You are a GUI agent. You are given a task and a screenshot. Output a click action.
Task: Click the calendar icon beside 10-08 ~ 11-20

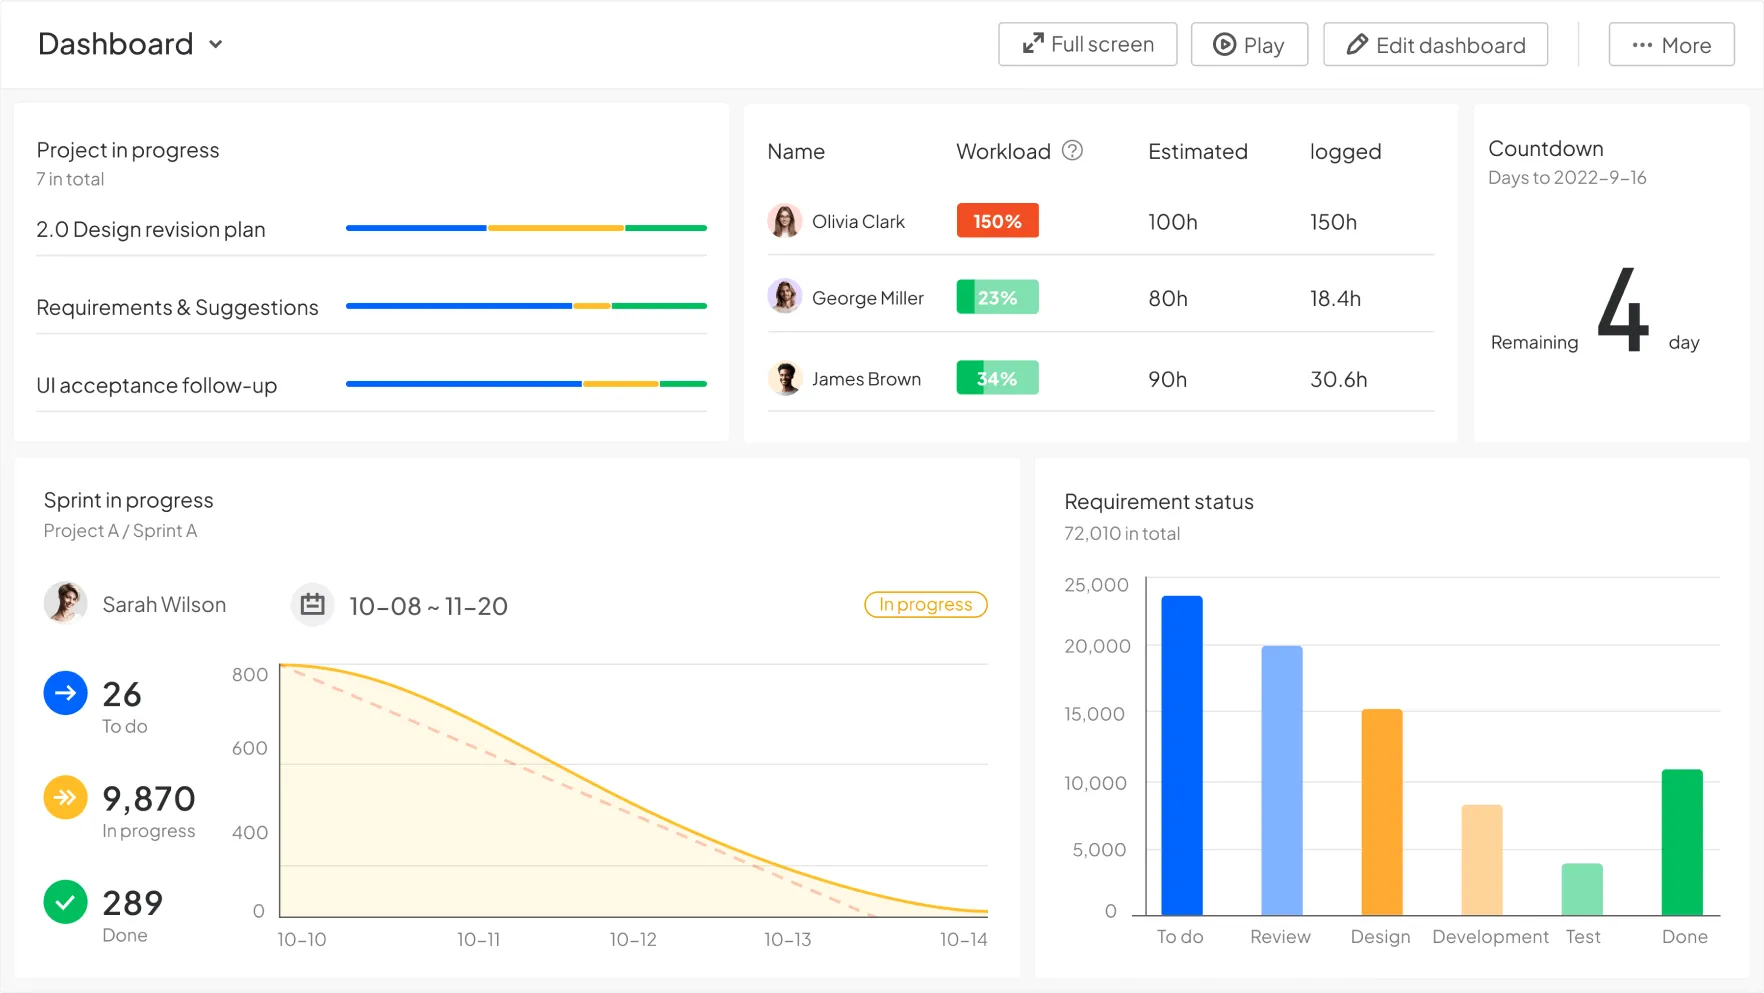point(312,605)
